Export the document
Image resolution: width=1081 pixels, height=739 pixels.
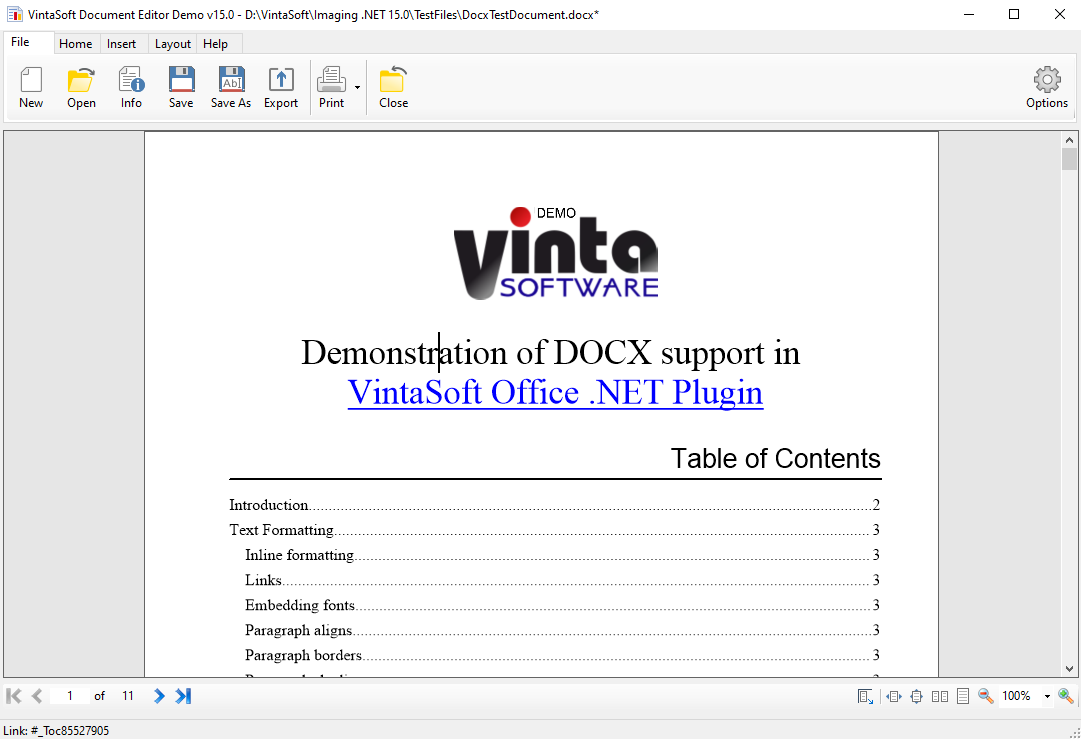coord(281,88)
